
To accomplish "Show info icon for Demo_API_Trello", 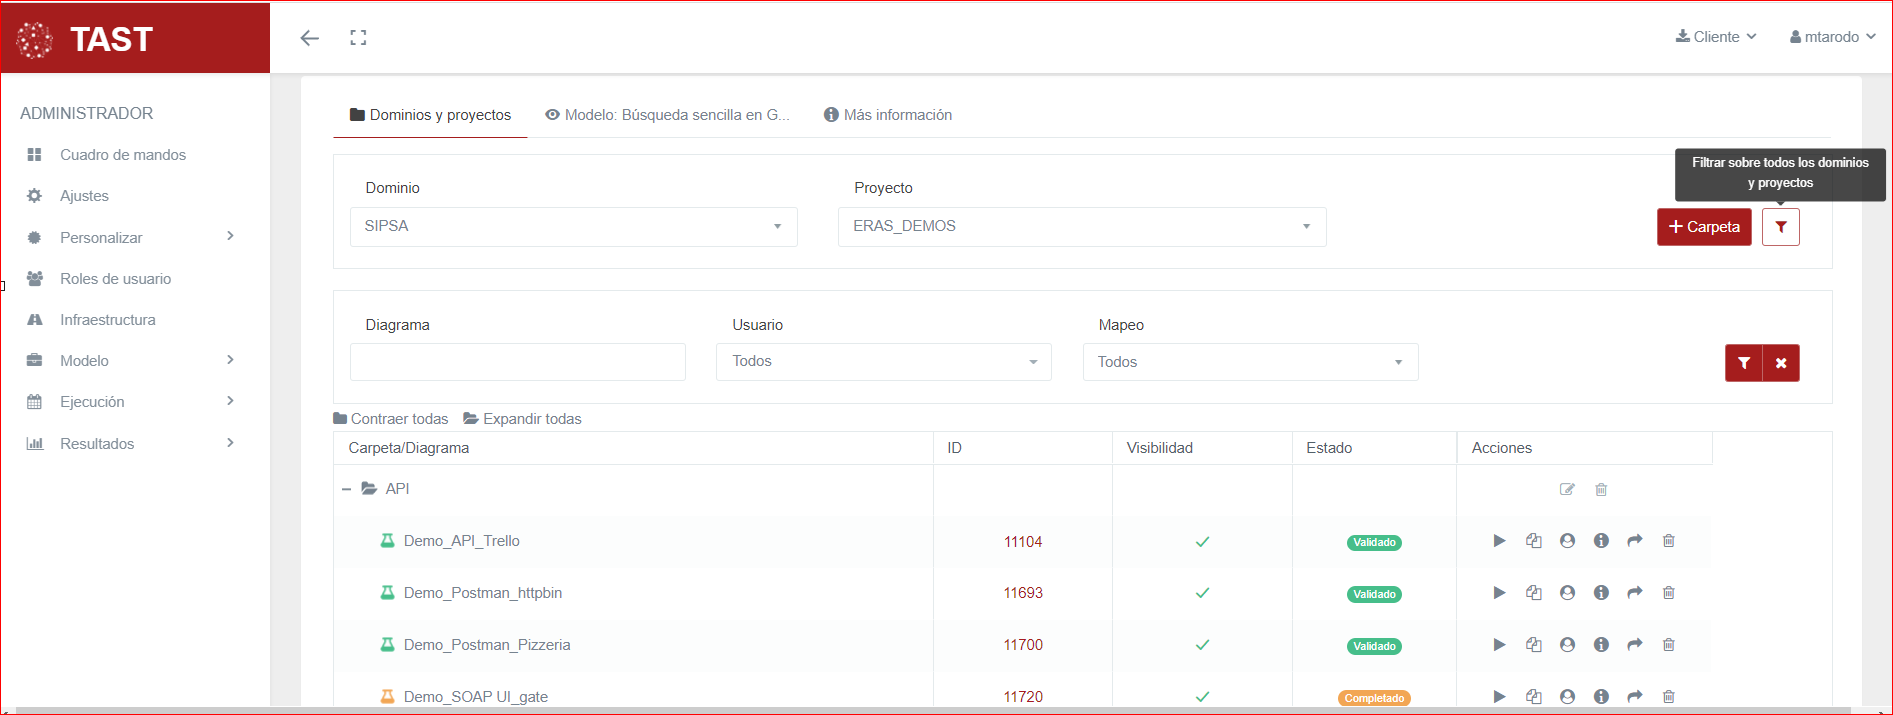I will tap(1601, 541).
